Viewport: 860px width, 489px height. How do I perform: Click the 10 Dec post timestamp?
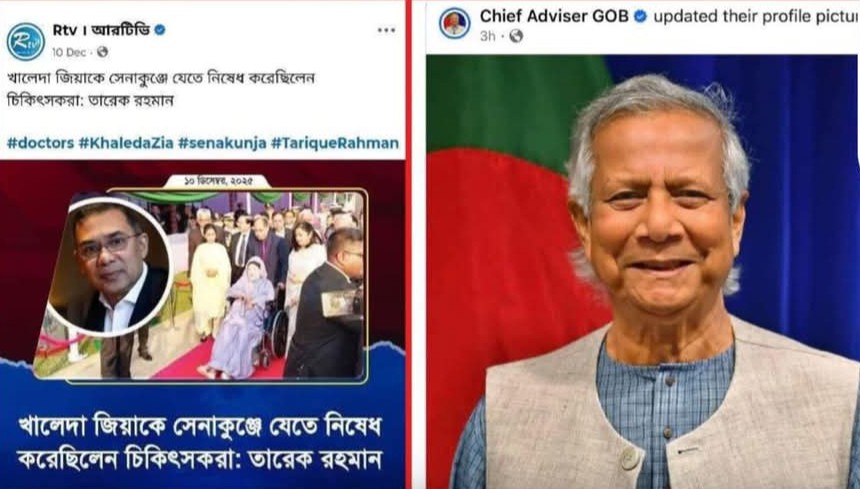click(x=69, y=52)
